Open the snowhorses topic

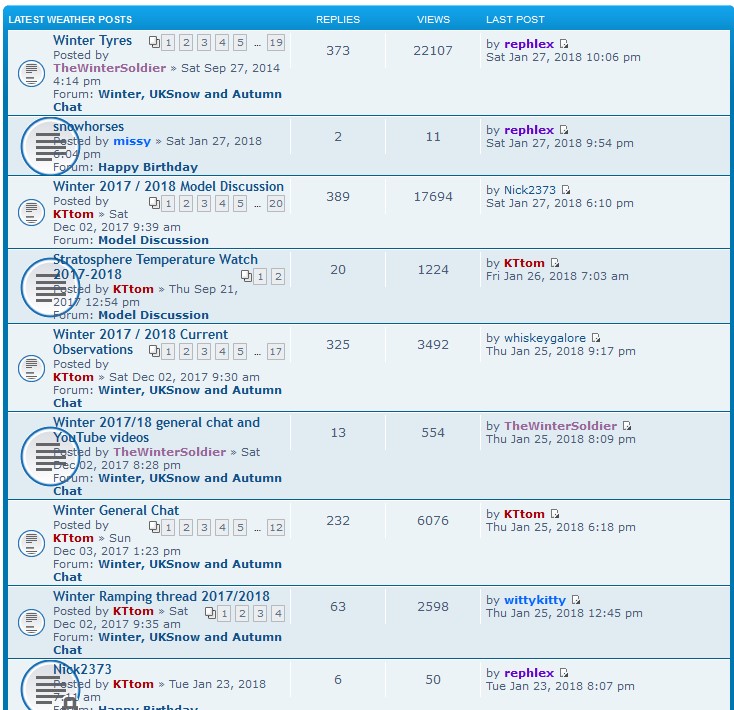[88, 127]
